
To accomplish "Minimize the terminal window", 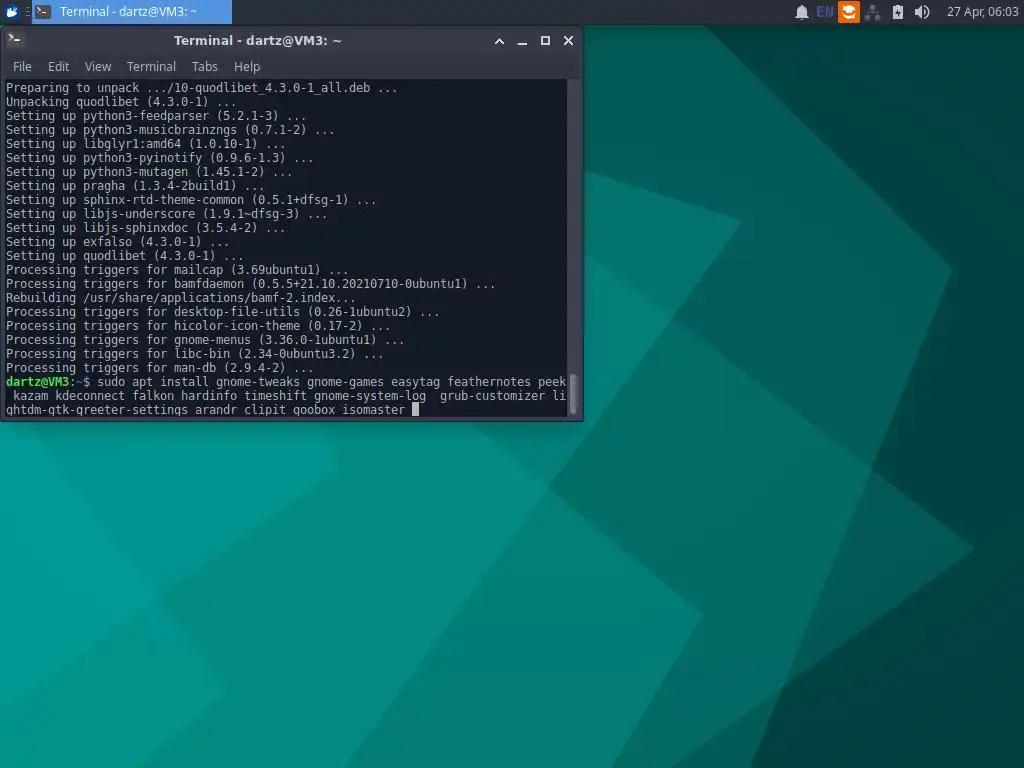I will pyautogui.click(x=522, y=40).
